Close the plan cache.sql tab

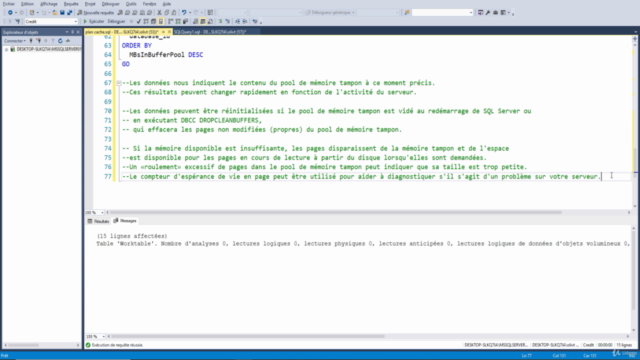tap(169, 32)
